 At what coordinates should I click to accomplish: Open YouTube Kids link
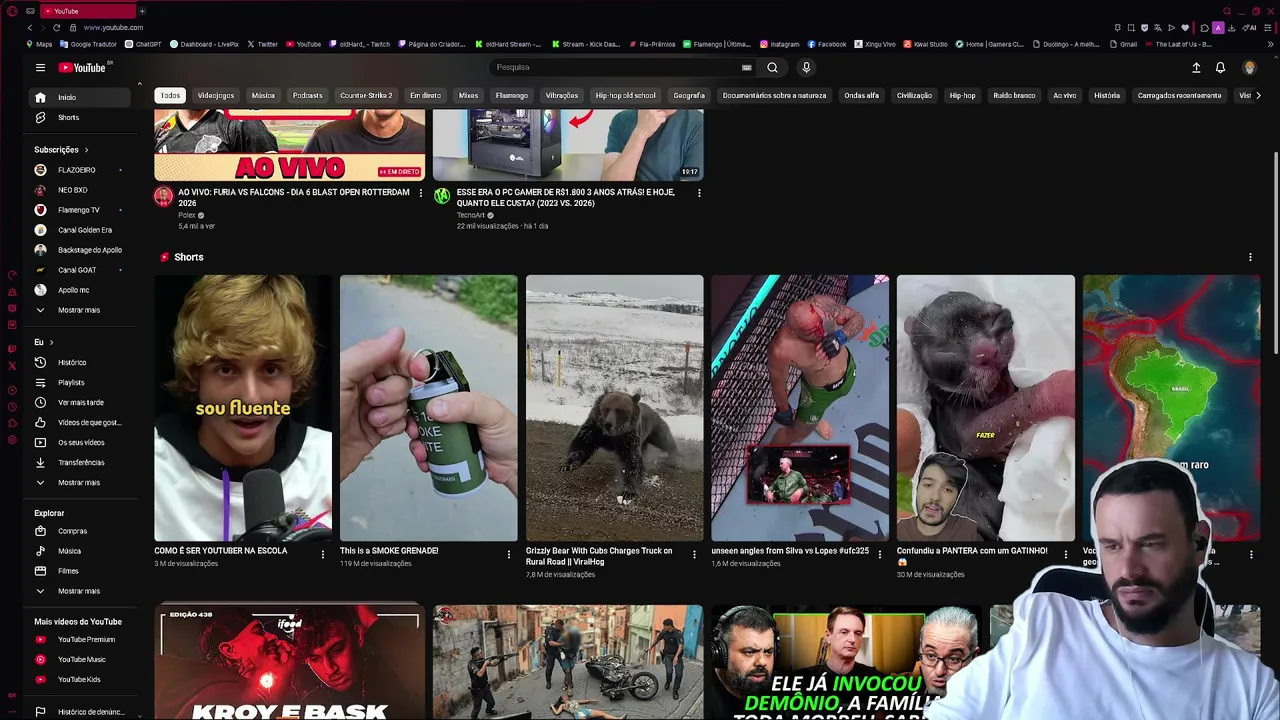80,679
